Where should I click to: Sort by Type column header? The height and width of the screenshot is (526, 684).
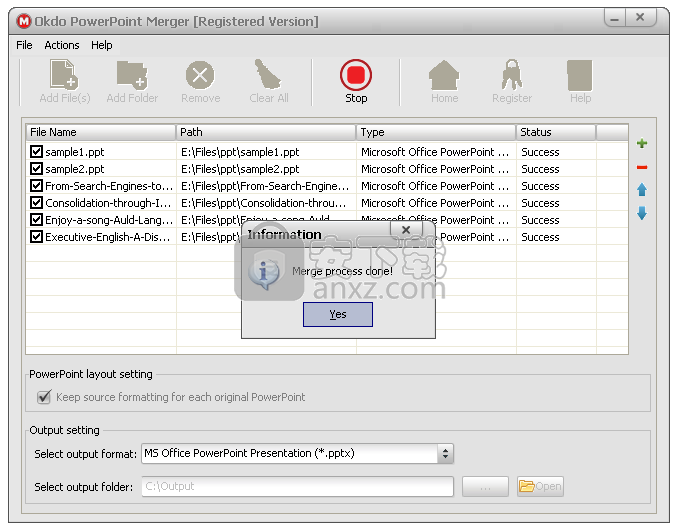436,132
